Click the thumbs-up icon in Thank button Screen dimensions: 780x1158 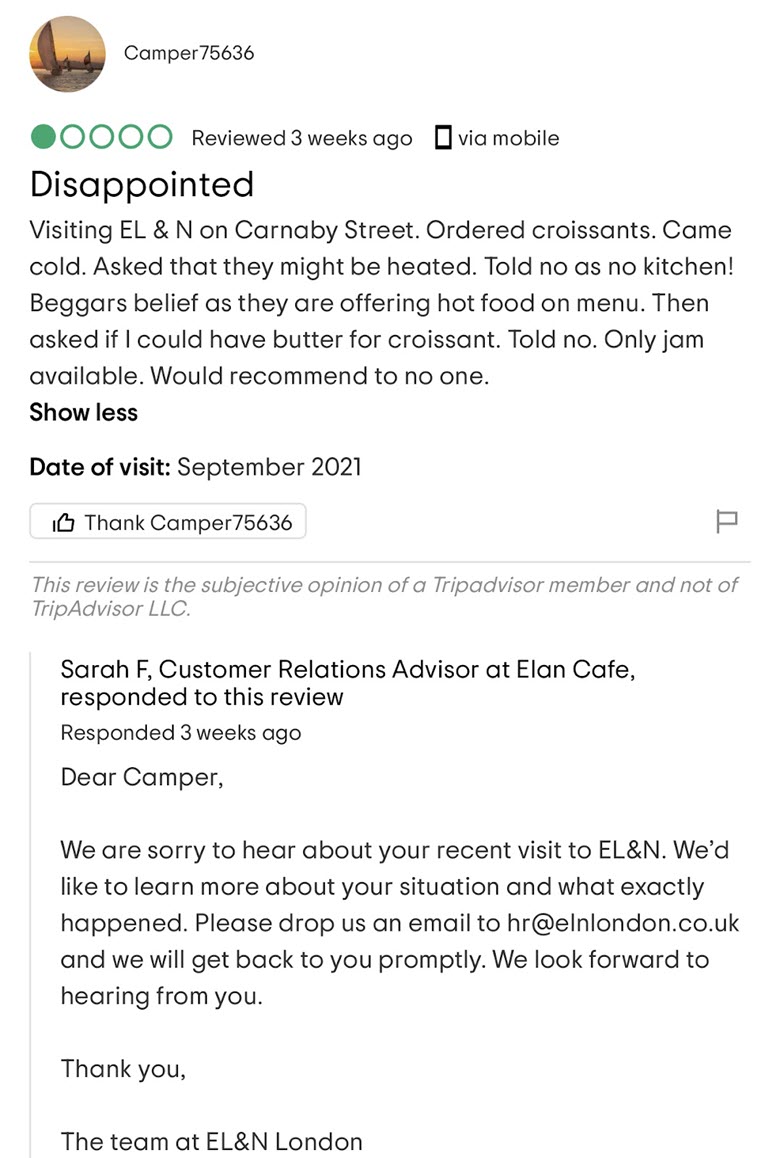64,523
